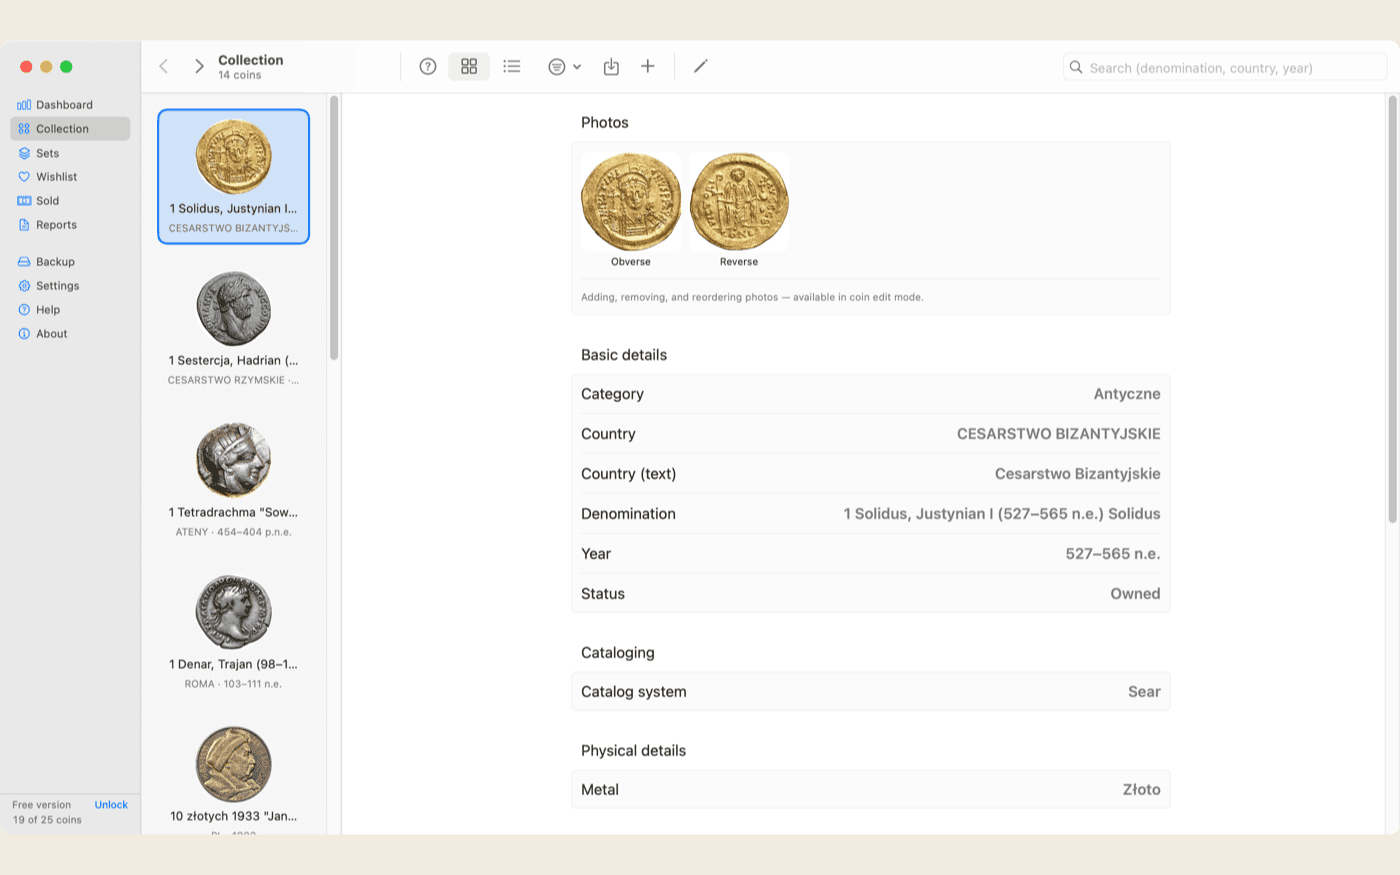1400x875 pixels.
Task: Click the coin list scrollbar
Action: [334, 228]
